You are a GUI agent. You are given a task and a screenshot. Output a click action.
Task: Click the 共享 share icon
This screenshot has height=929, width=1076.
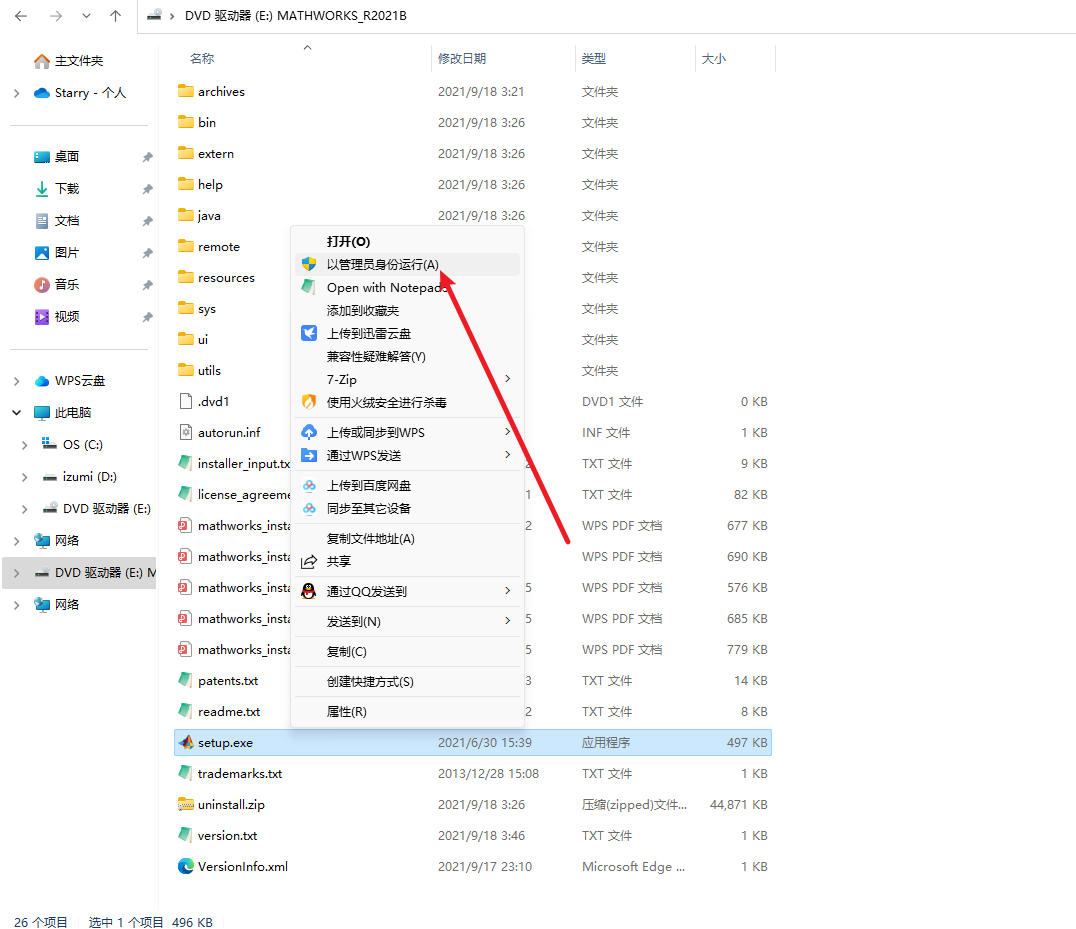[x=309, y=562]
